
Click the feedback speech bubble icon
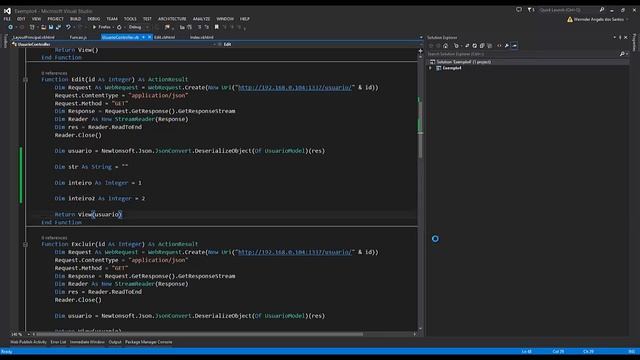pos(519,10)
